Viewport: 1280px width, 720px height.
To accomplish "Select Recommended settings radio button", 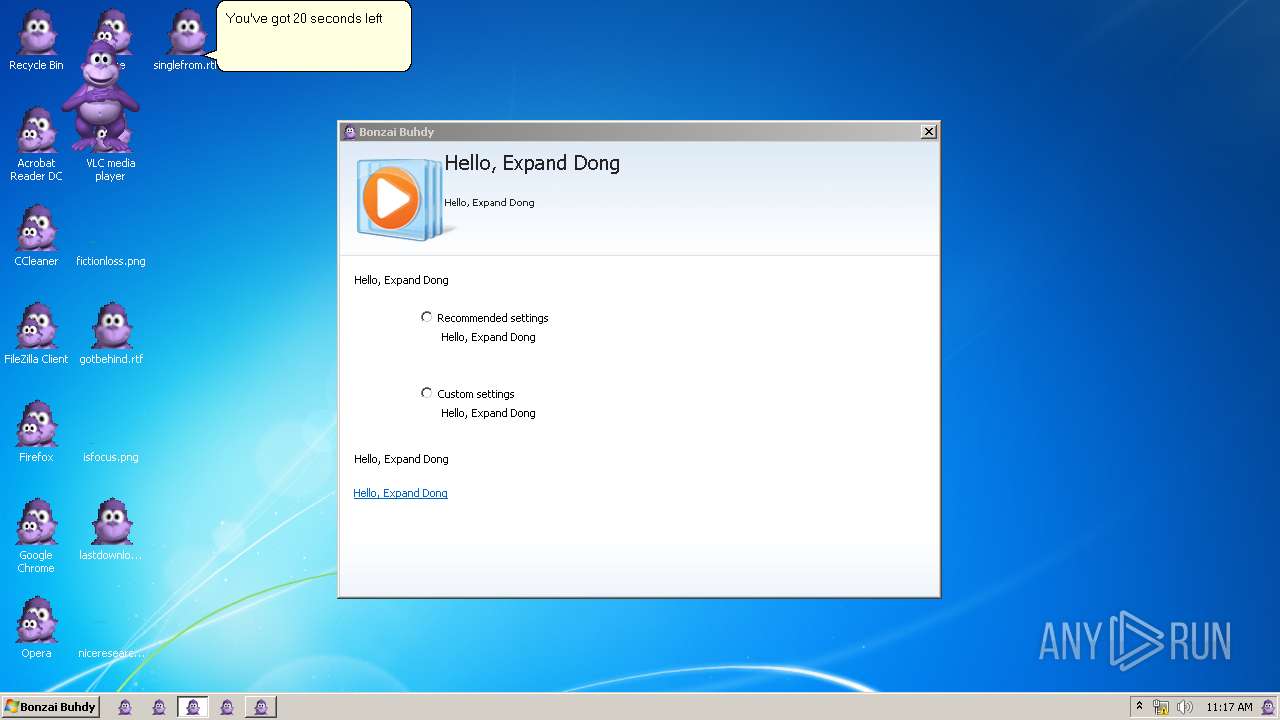I will click(x=427, y=317).
